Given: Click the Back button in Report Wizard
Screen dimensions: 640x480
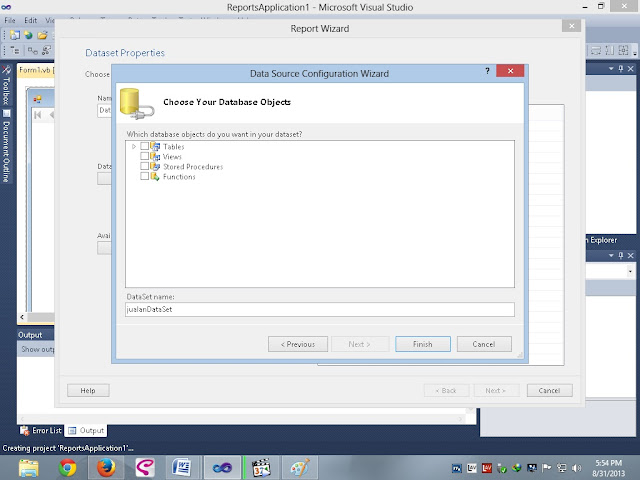Looking at the screenshot, I should (446, 390).
